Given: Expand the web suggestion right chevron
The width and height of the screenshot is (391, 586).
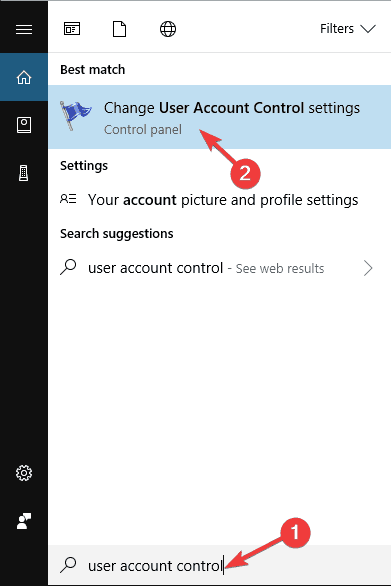Looking at the screenshot, I should coord(368,268).
